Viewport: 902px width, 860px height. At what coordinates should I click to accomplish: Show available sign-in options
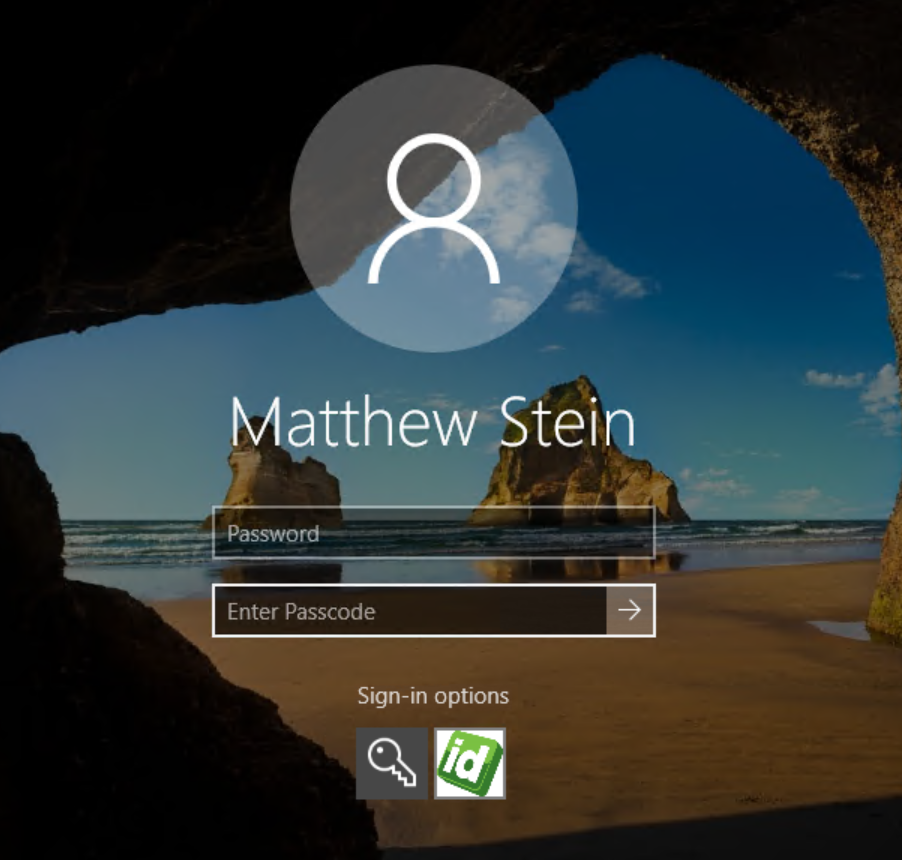pos(434,695)
